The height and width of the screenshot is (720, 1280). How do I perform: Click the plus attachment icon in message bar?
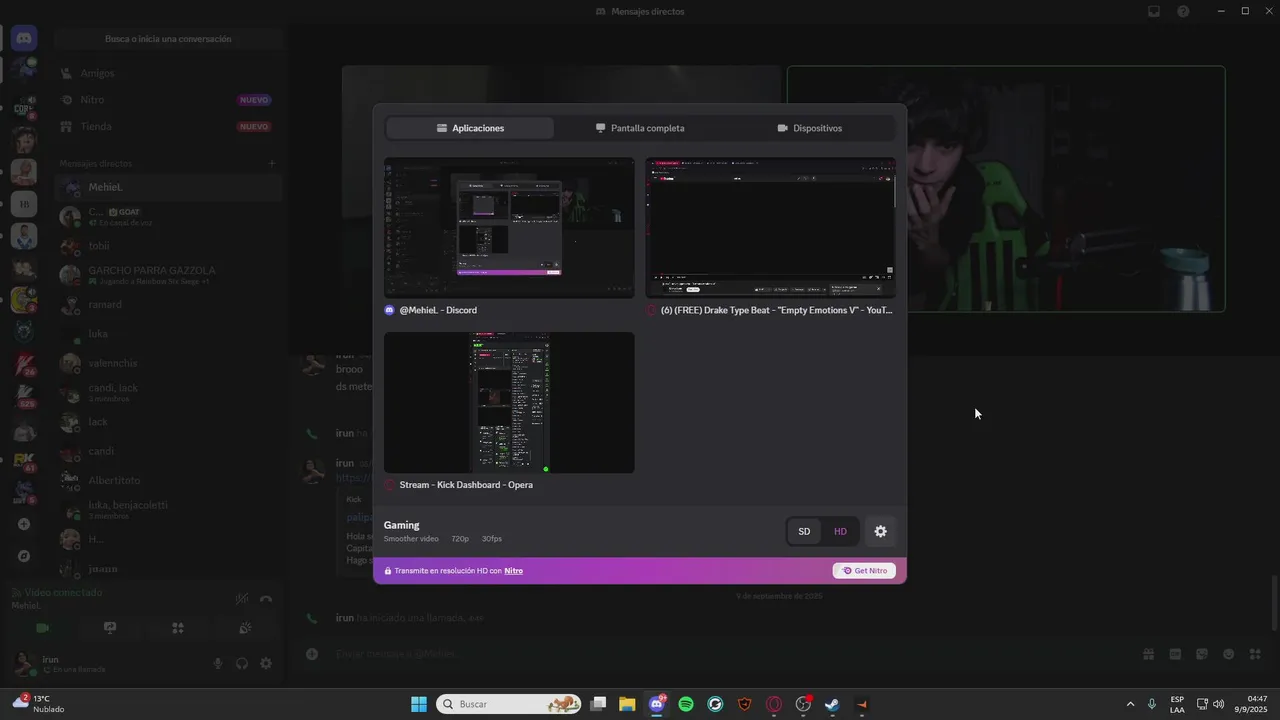pyautogui.click(x=312, y=654)
